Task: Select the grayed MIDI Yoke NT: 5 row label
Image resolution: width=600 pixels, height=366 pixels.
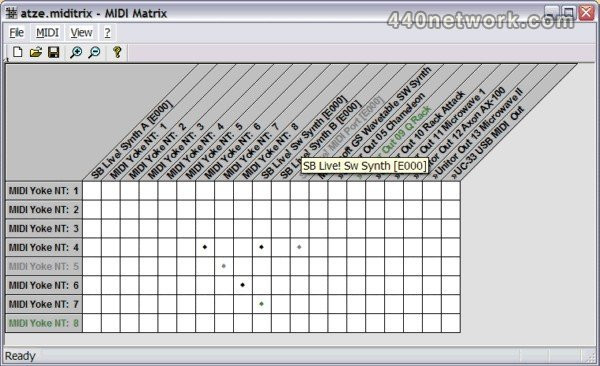Action: point(44,266)
